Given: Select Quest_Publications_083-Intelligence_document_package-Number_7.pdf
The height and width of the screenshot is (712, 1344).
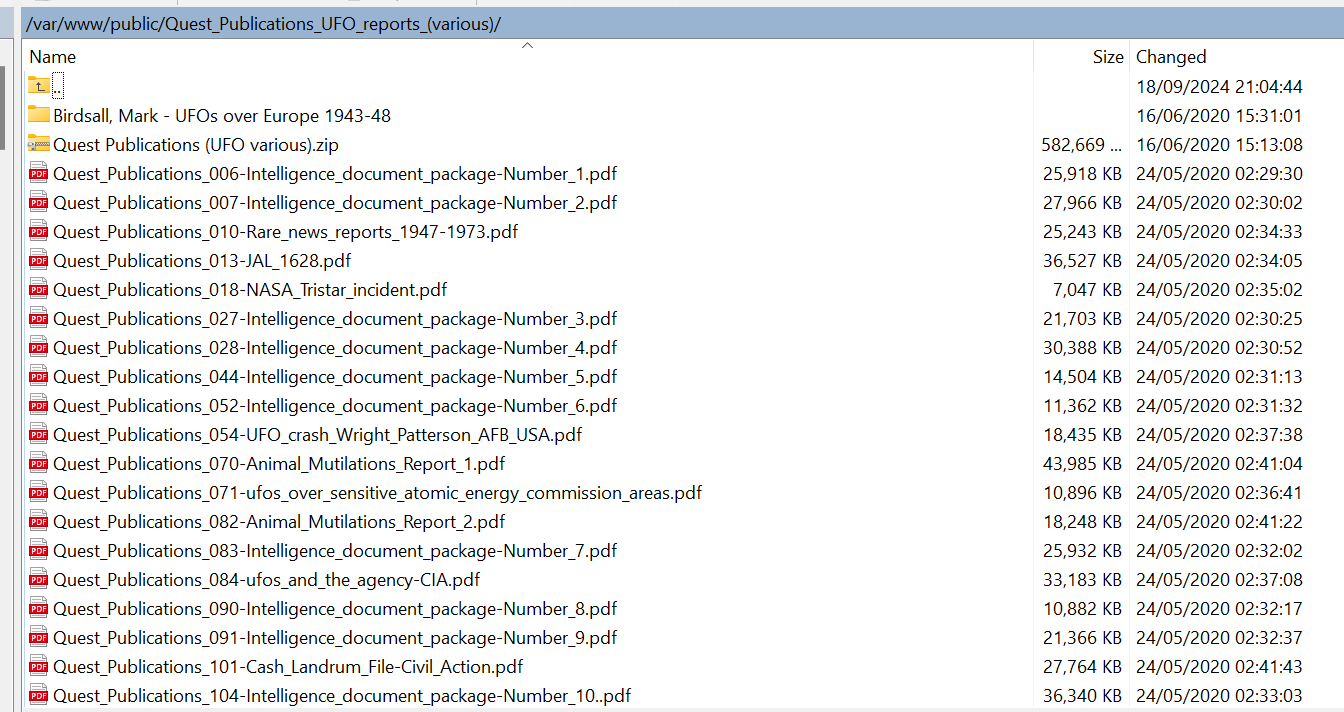Looking at the screenshot, I should [335, 551].
